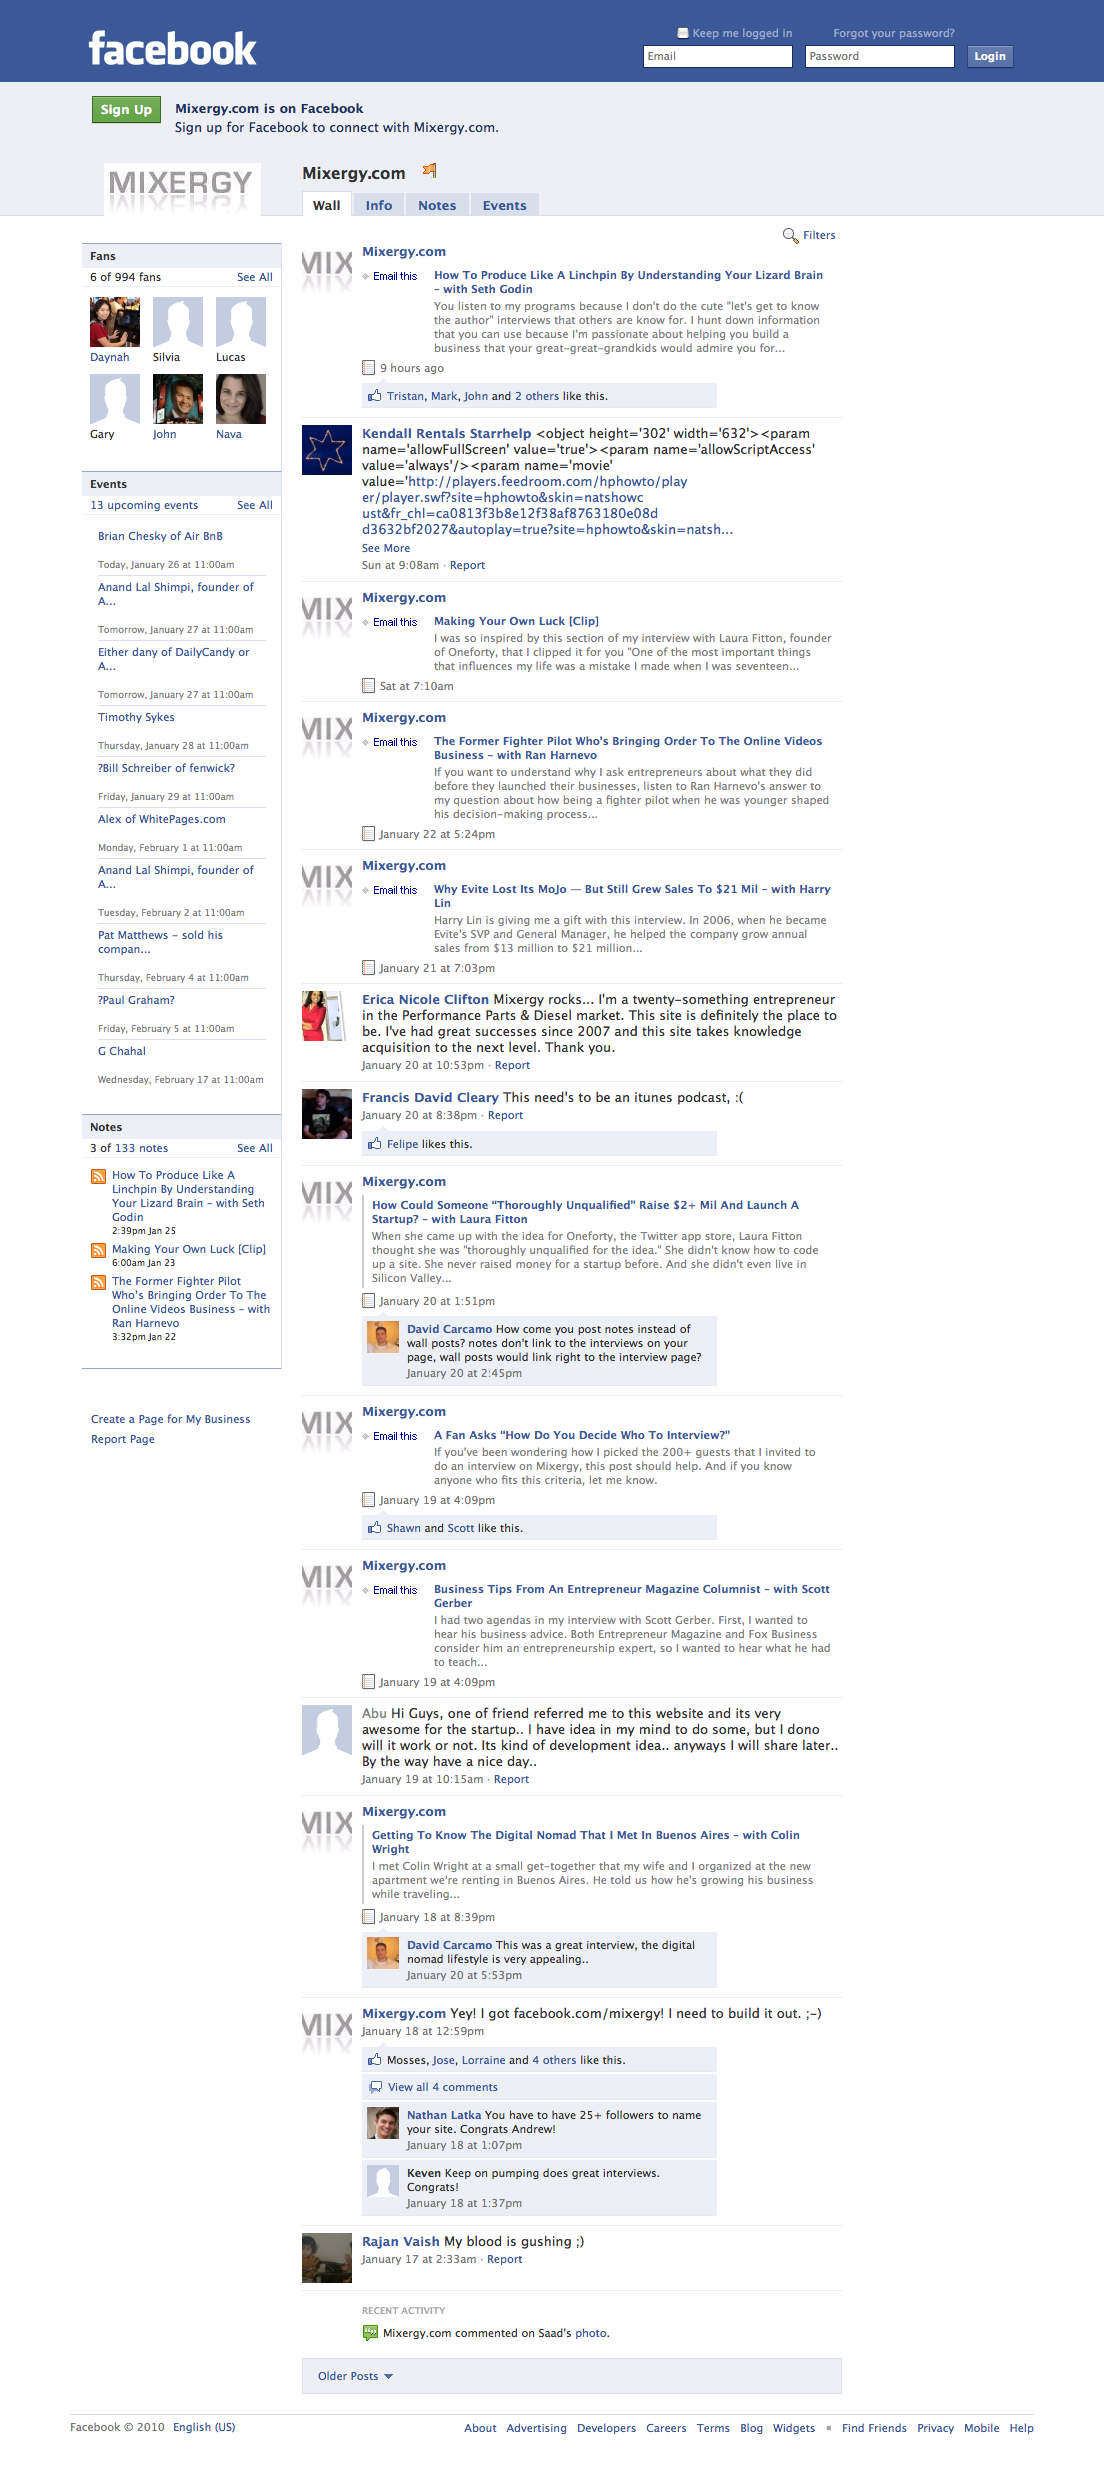Screen dimensions: 1104x2481
Task: Click the recent activity comment icon
Action: pos(370,2333)
